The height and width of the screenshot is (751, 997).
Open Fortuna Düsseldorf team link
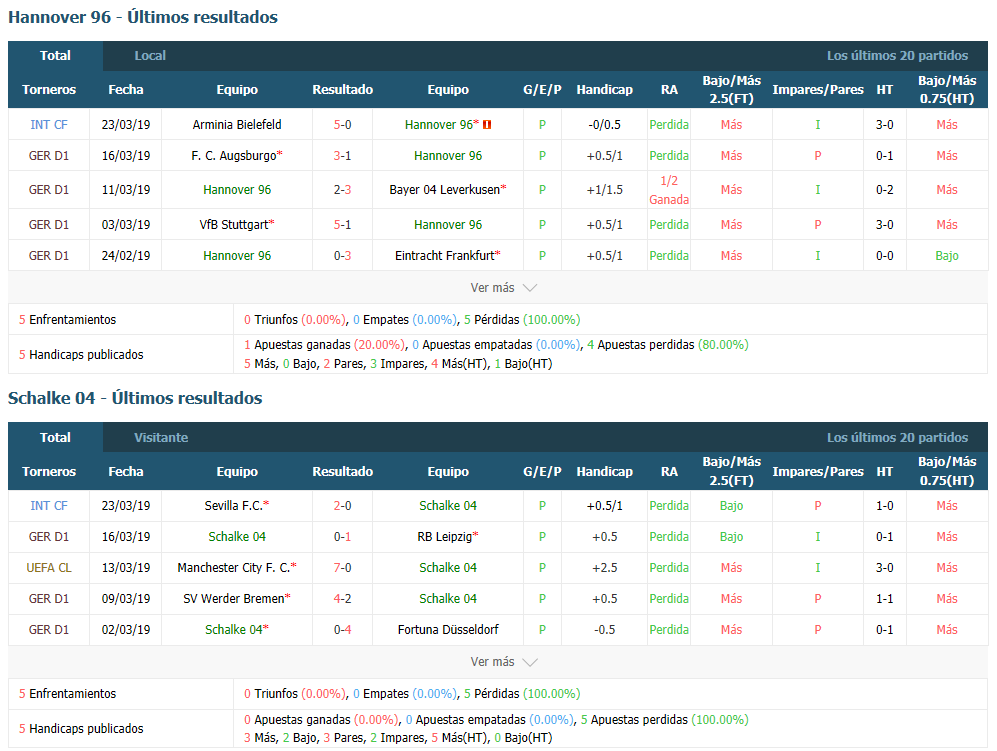[448, 630]
